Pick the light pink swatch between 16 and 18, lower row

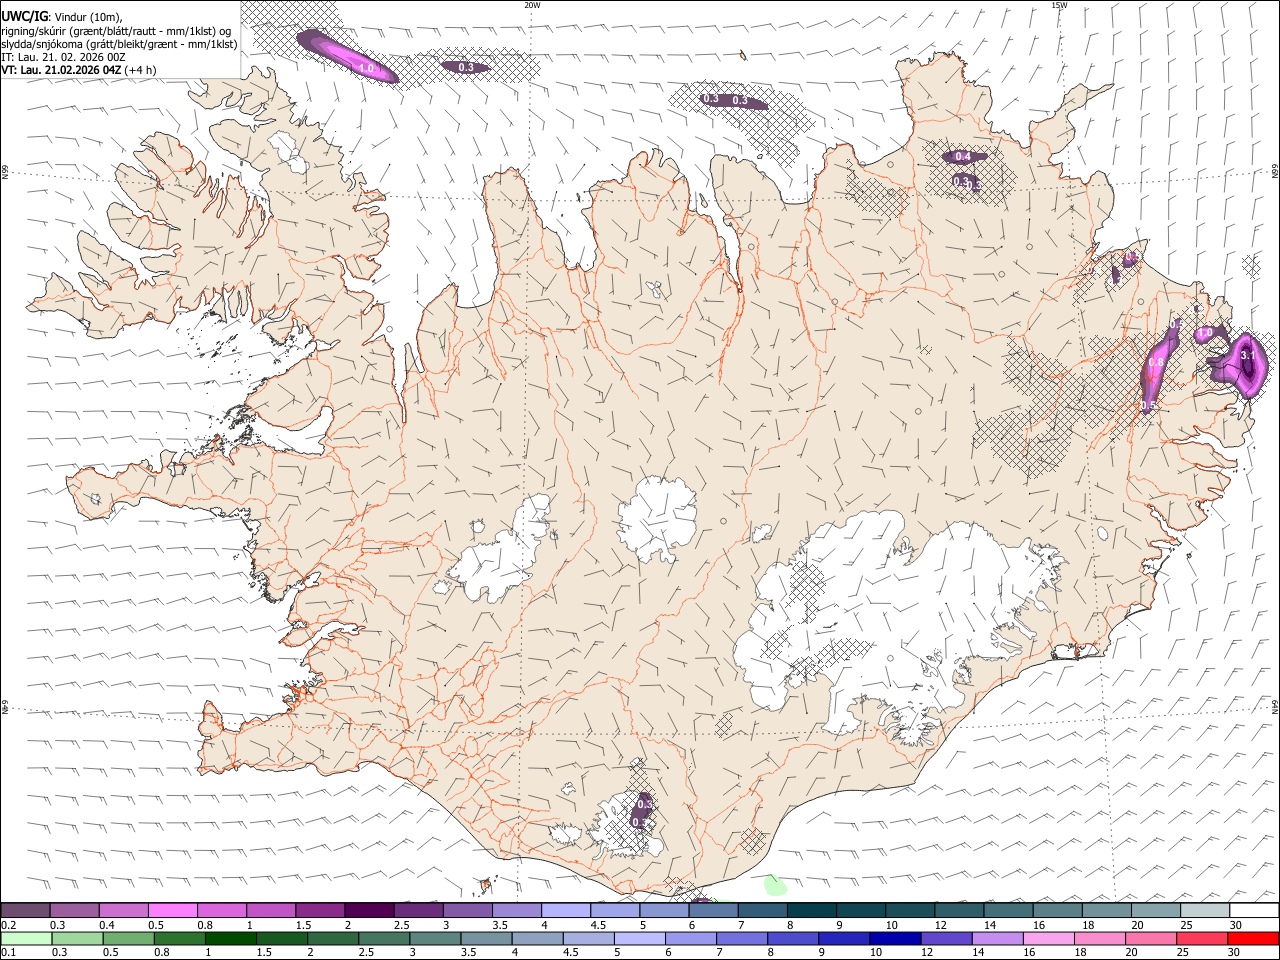[x=1048, y=938]
